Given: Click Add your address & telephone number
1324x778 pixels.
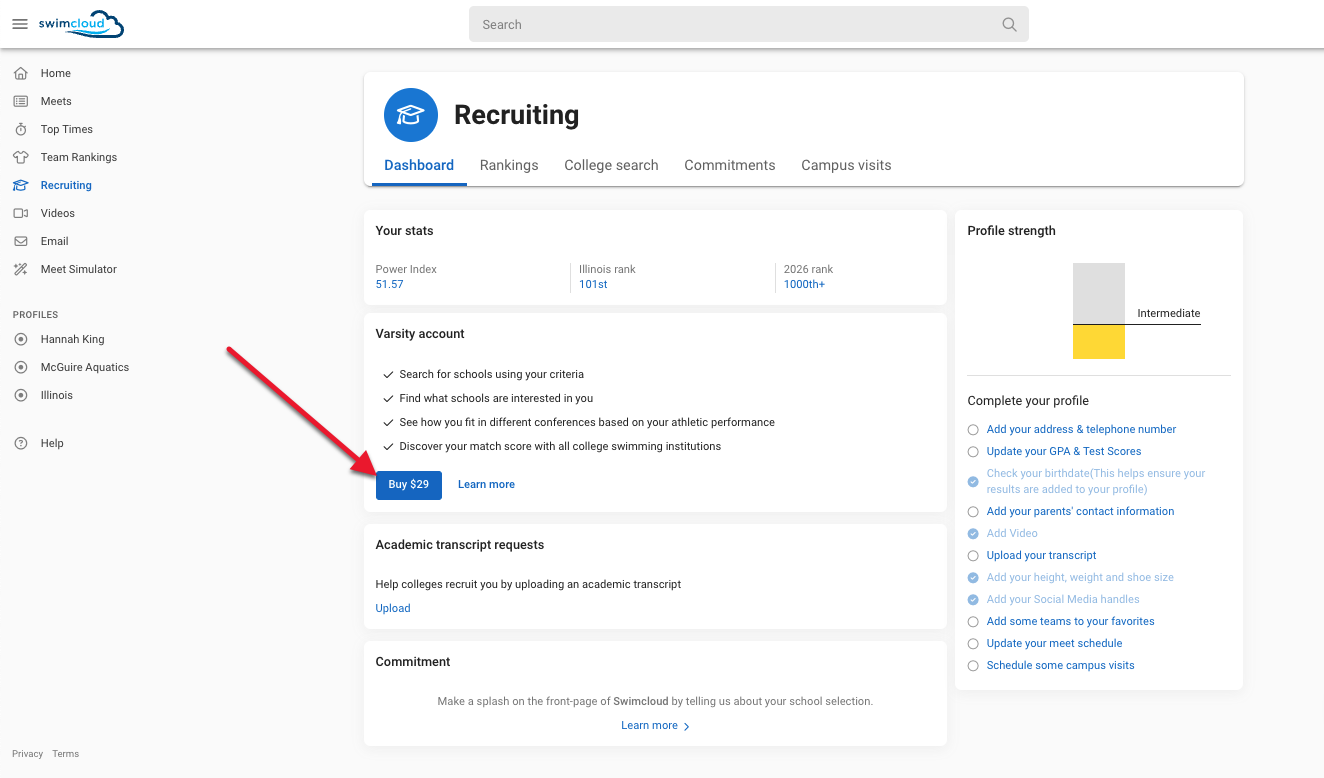Looking at the screenshot, I should point(1081,429).
